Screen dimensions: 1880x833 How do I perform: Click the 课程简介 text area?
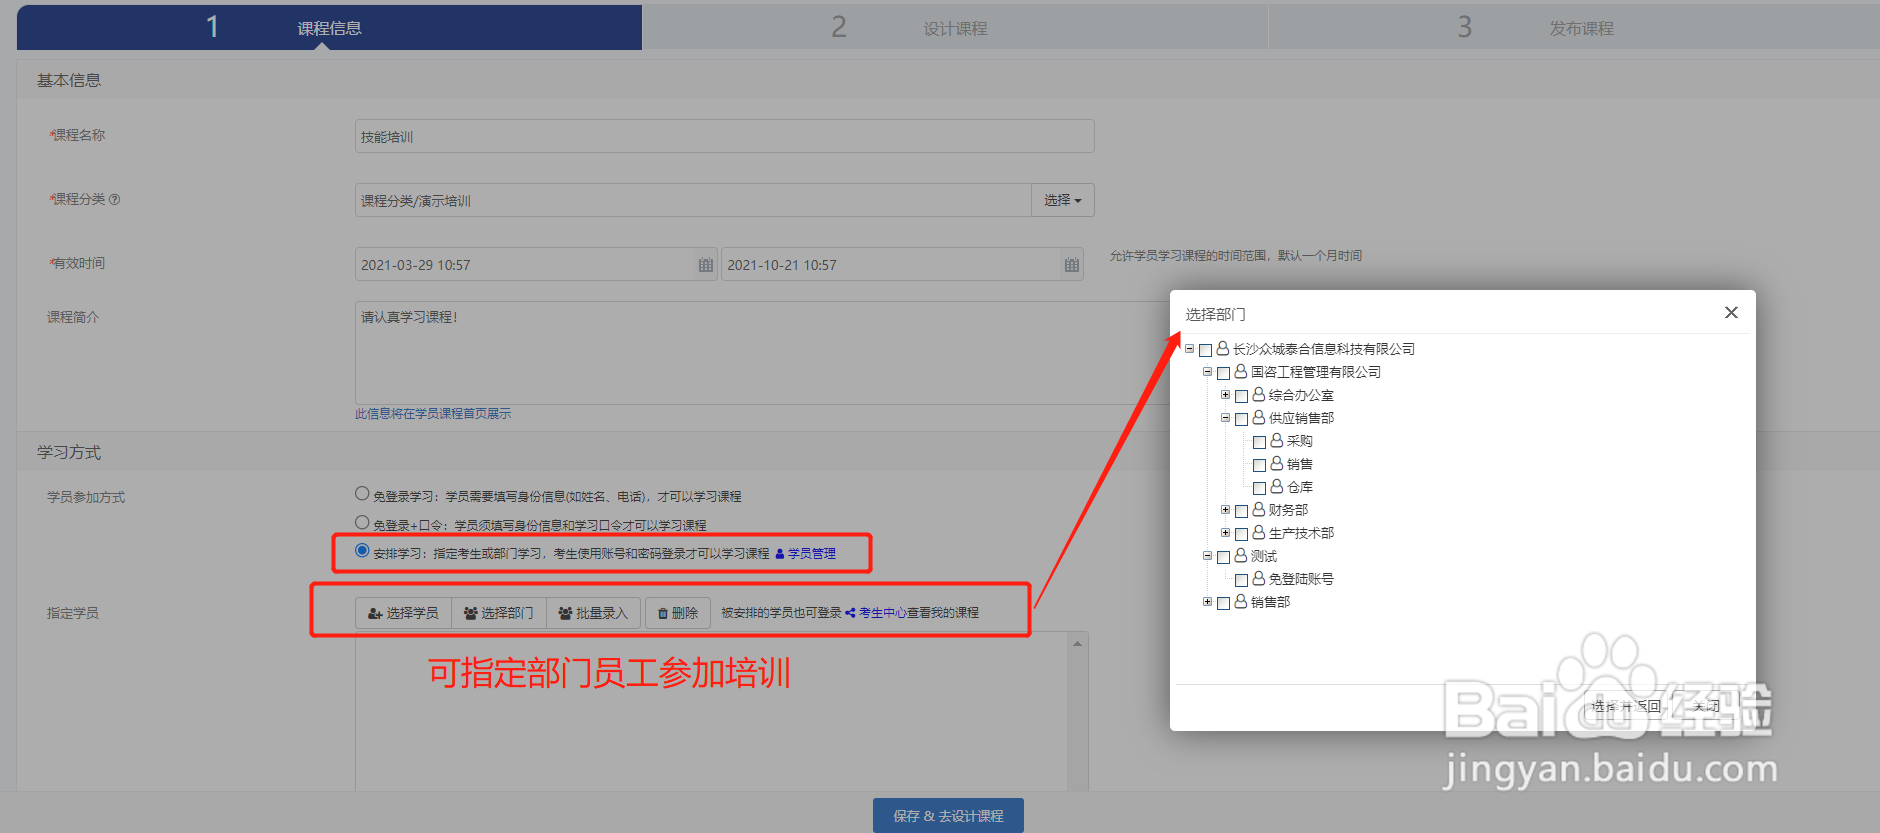click(x=762, y=353)
